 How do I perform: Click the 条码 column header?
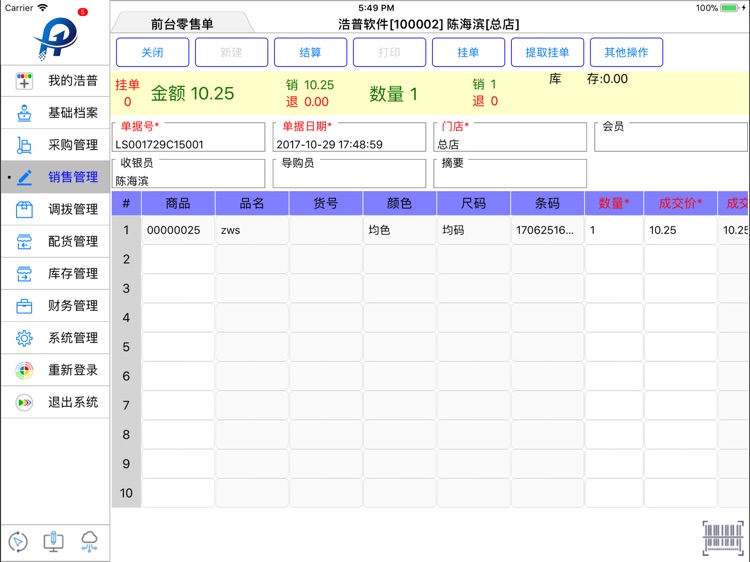(x=547, y=203)
